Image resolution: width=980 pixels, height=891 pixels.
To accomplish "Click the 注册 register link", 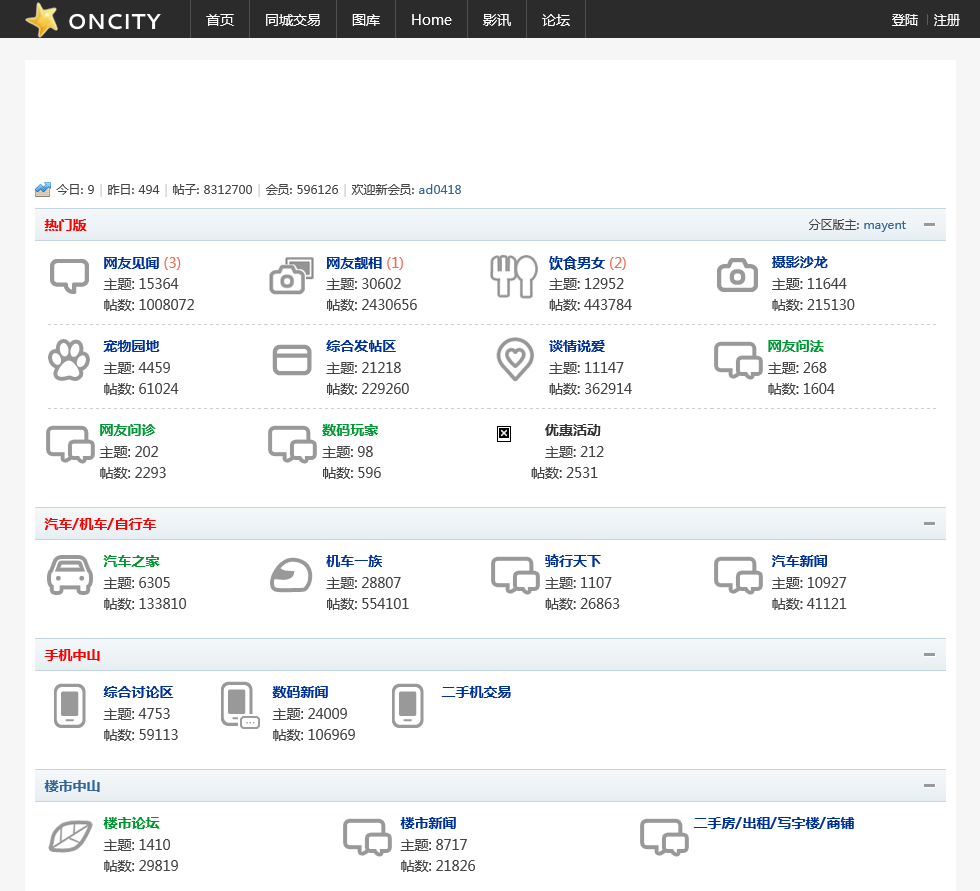I will point(946,20).
